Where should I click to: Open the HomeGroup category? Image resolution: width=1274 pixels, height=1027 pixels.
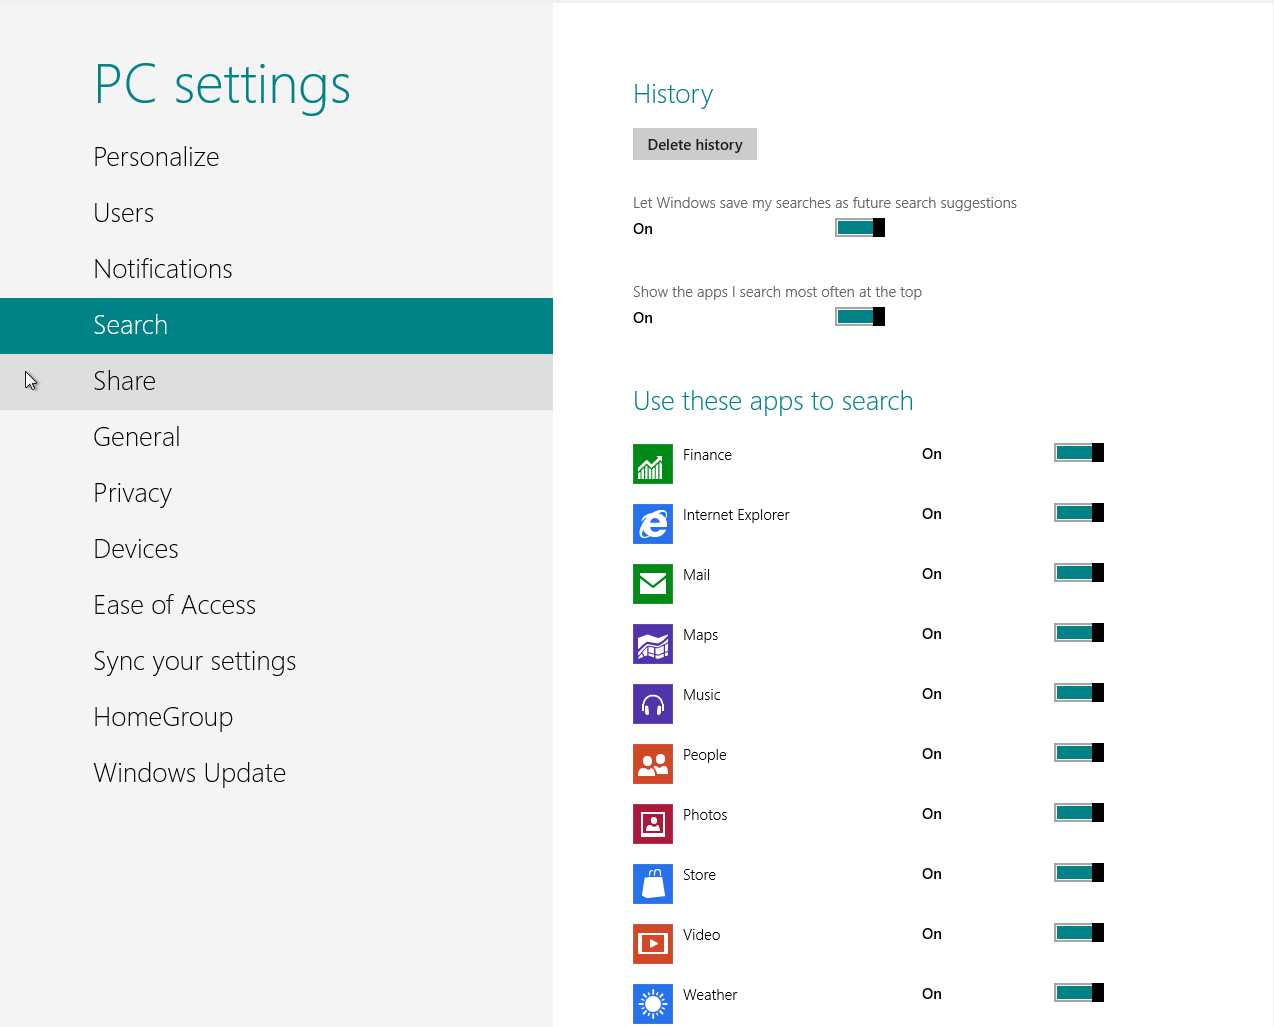(276, 717)
